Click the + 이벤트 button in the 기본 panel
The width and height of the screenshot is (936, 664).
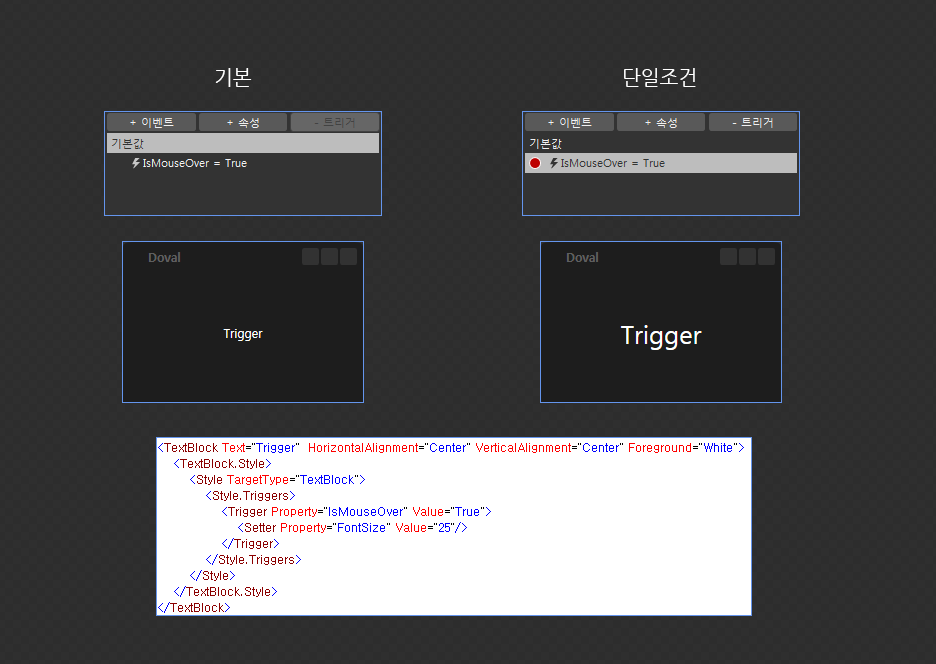tap(152, 122)
